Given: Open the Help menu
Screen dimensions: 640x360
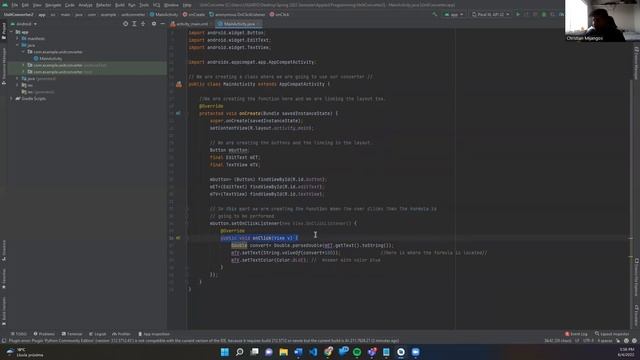Looking at the screenshot, I should (187, 5).
